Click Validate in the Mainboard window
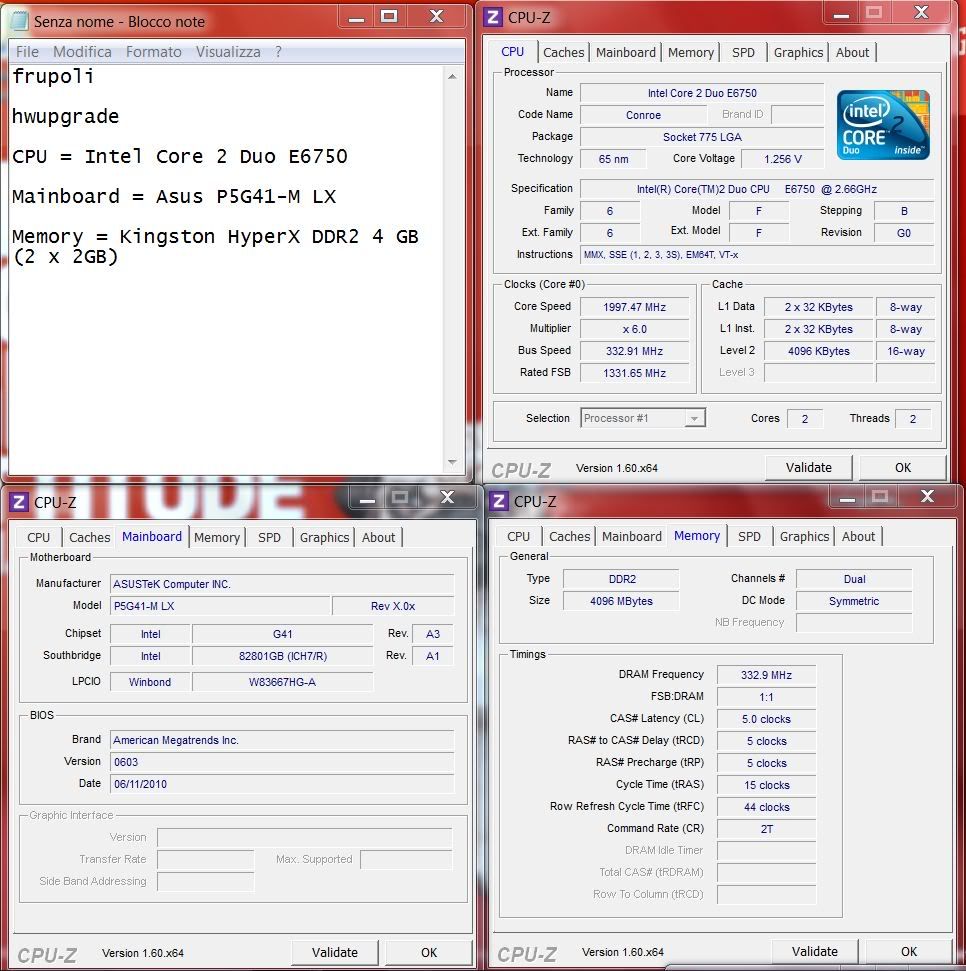The height and width of the screenshot is (971, 966). point(334,952)
